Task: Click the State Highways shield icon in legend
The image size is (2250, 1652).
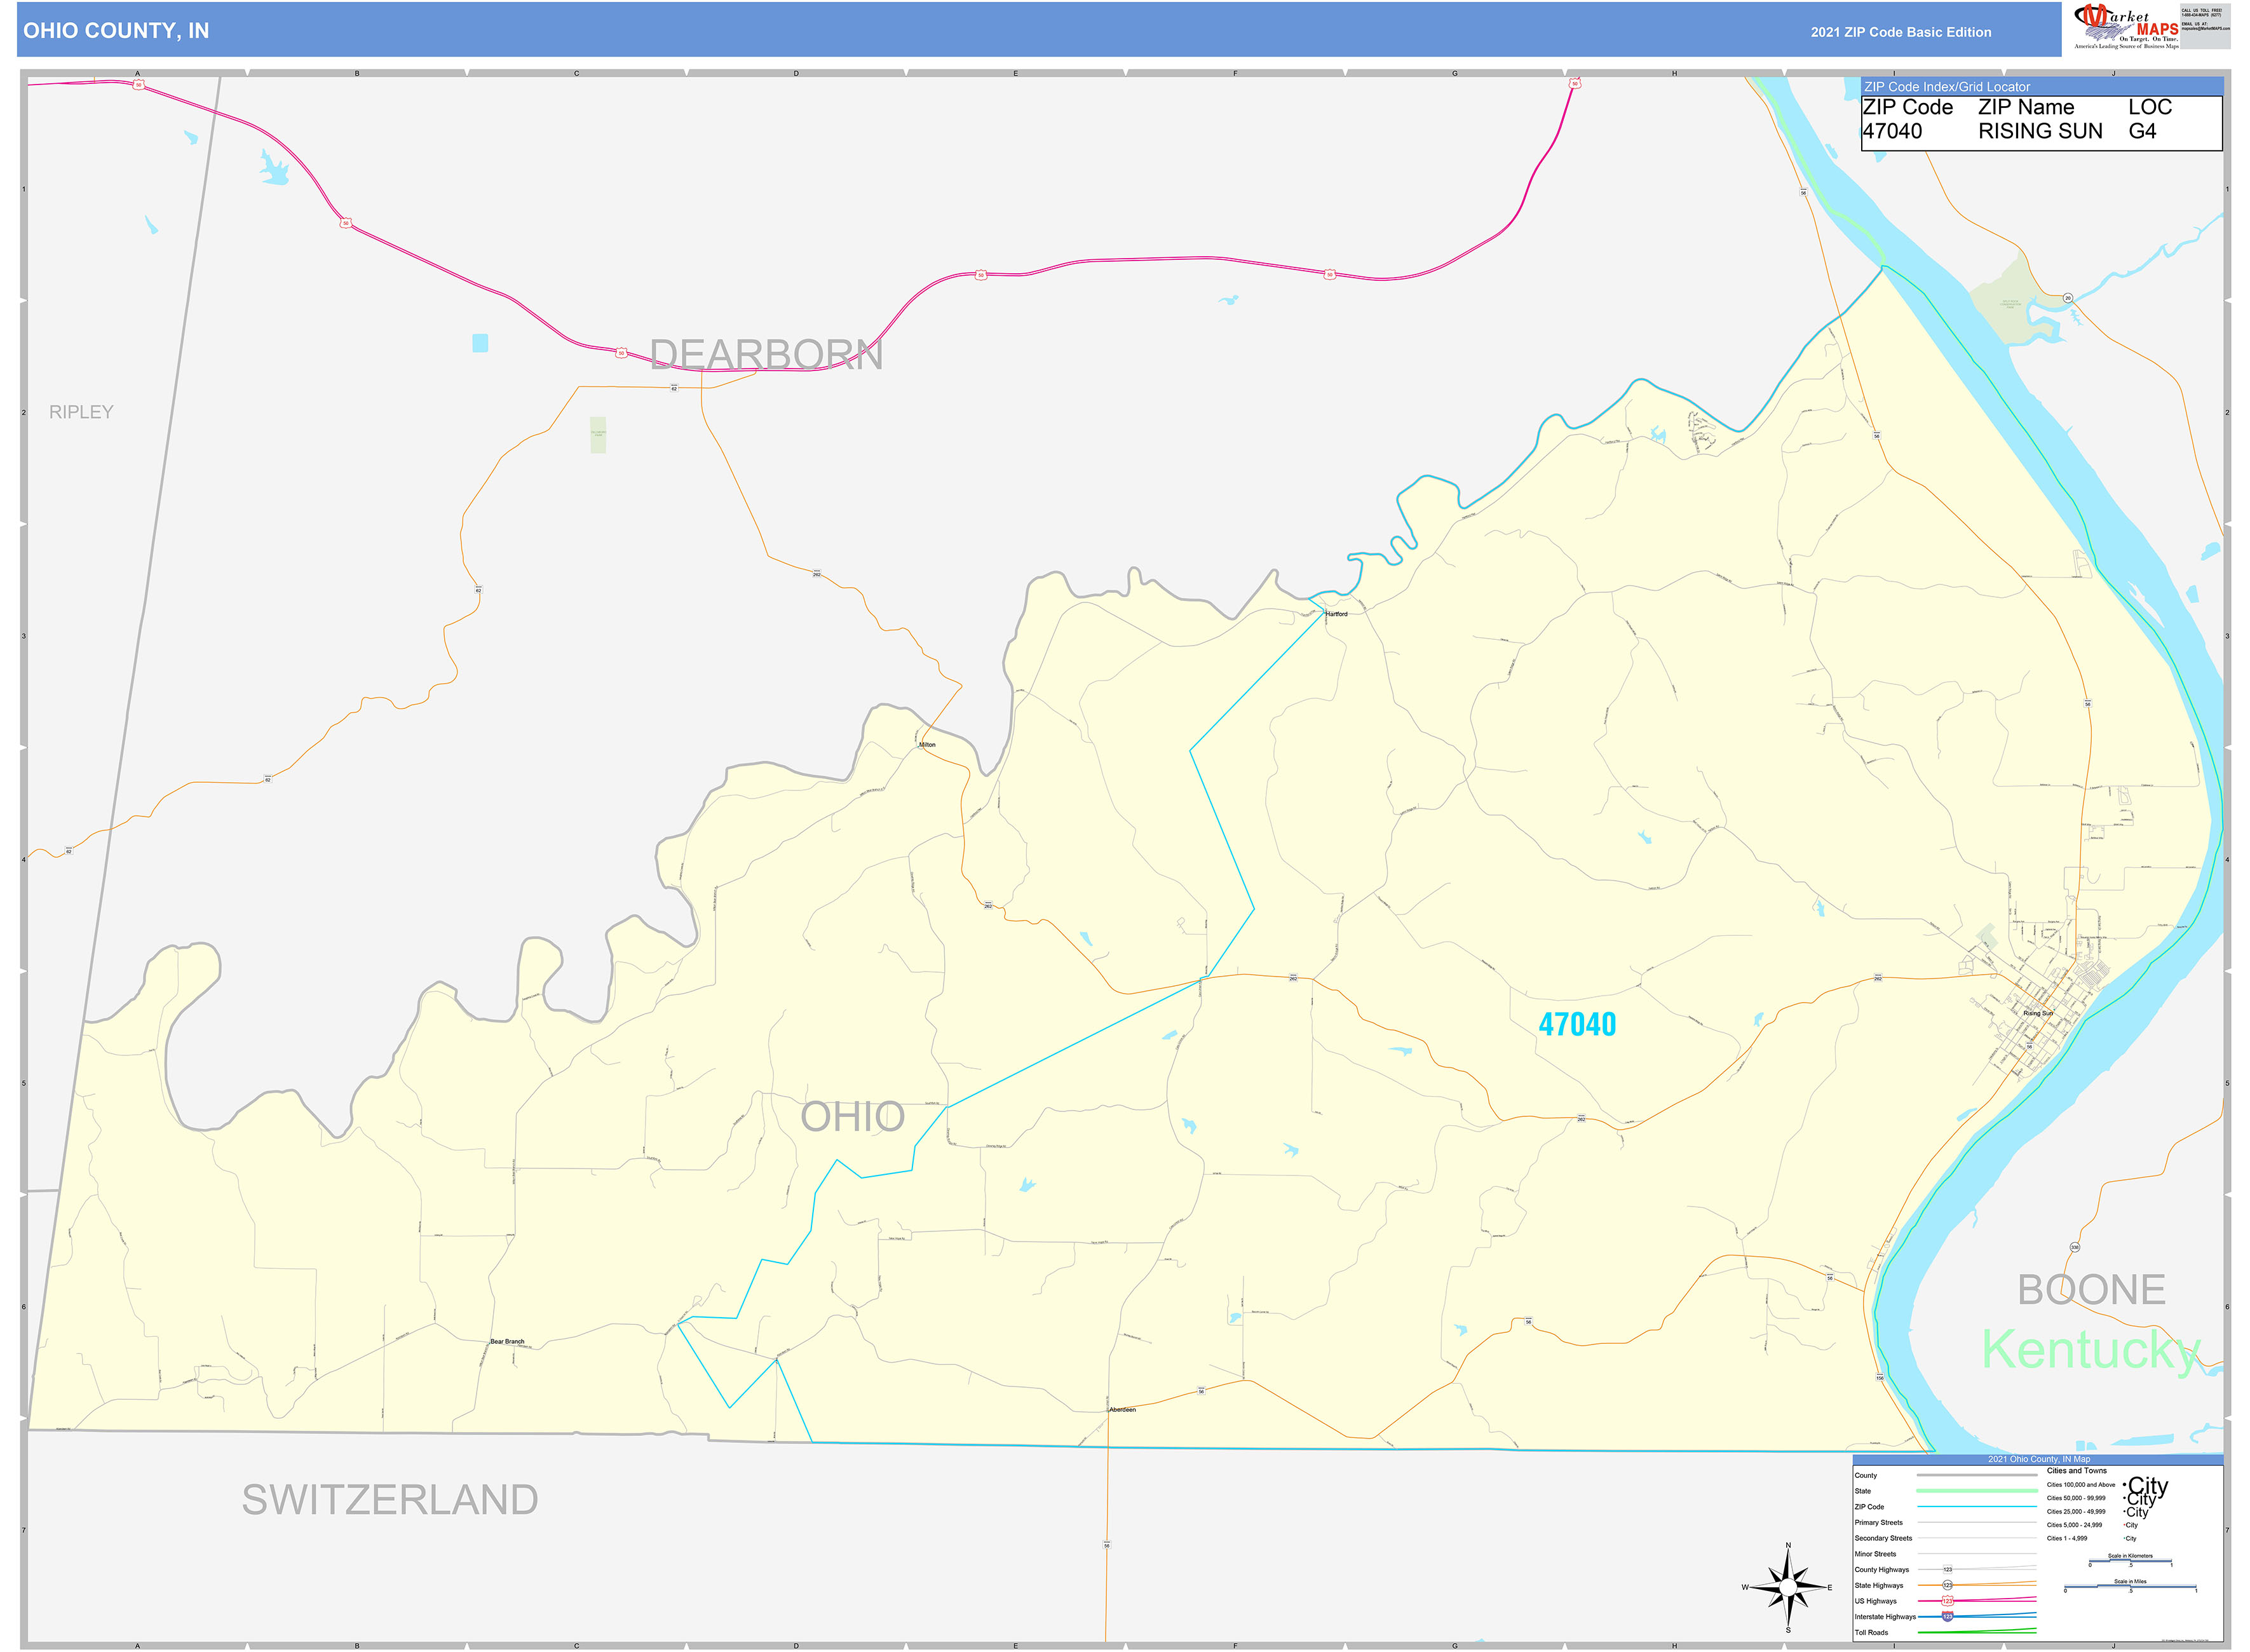Action: click(1948, 1586)
